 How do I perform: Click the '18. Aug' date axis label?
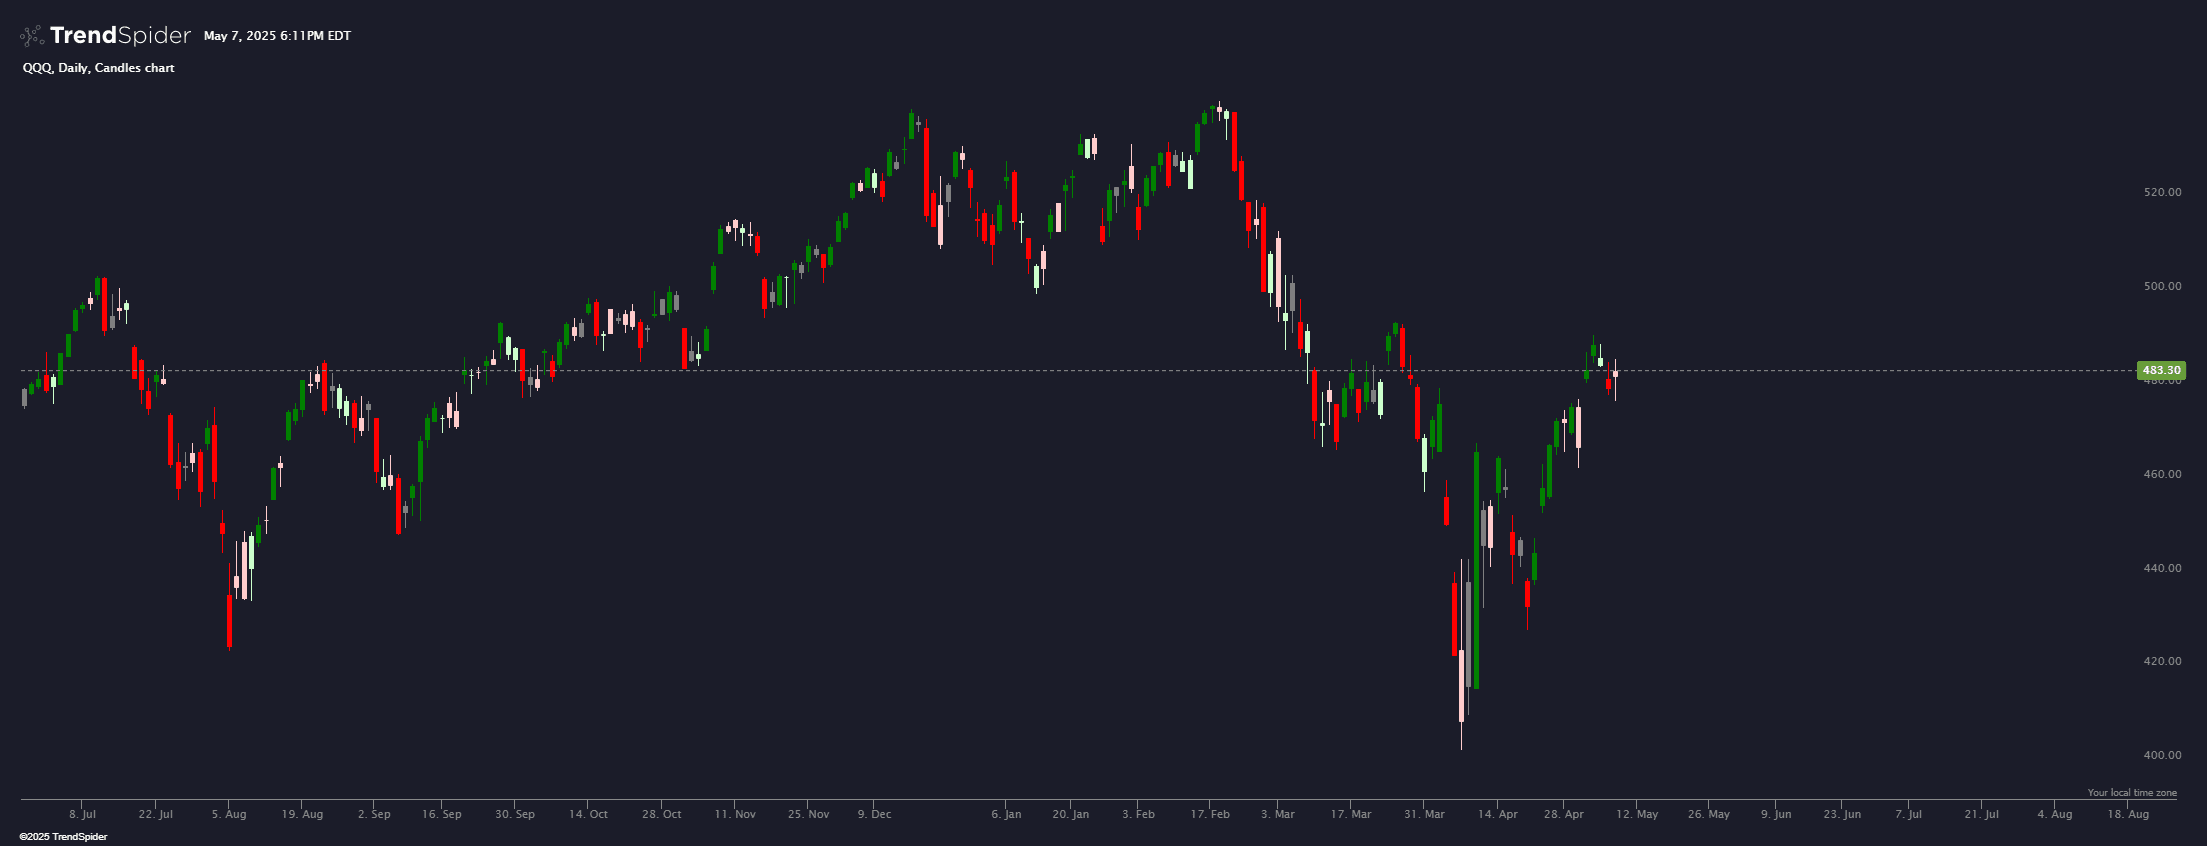2128,814
